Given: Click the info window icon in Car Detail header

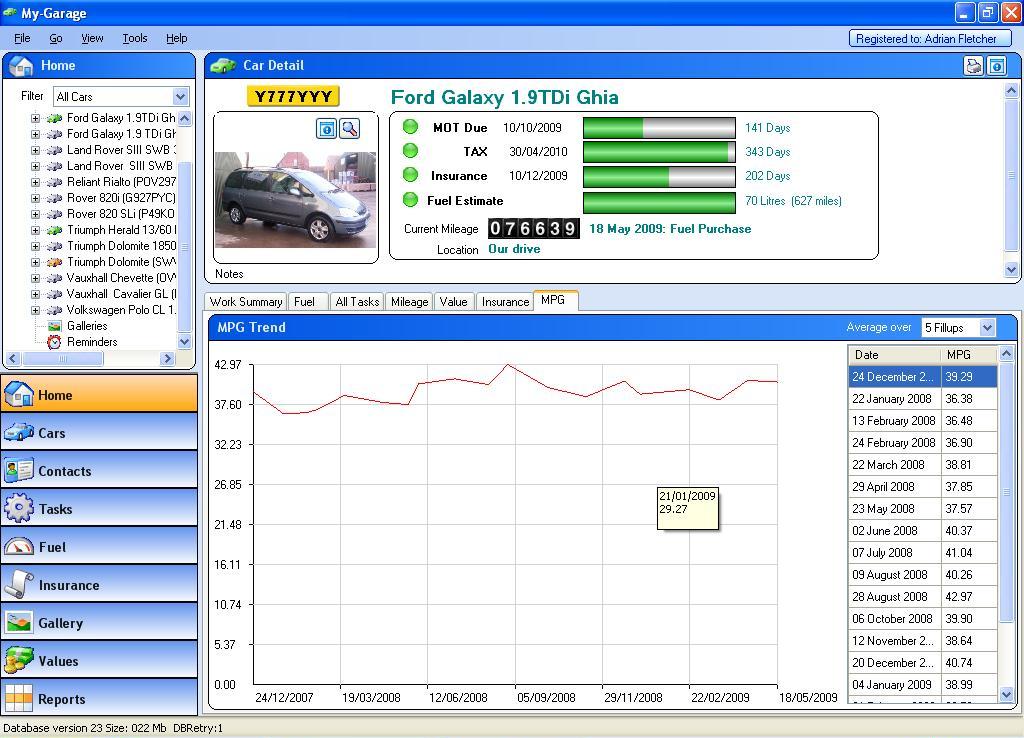Looking at the screenshot, I should click(x=997, y=66).
